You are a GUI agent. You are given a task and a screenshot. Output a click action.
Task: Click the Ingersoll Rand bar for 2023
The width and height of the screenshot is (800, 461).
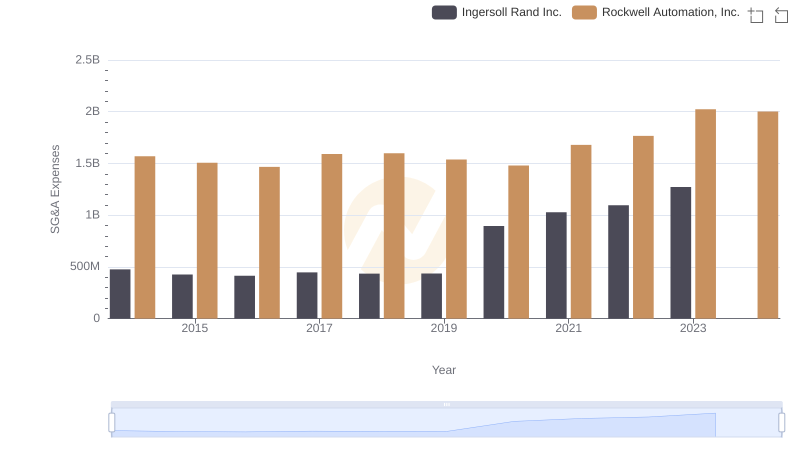click(681, 252)
